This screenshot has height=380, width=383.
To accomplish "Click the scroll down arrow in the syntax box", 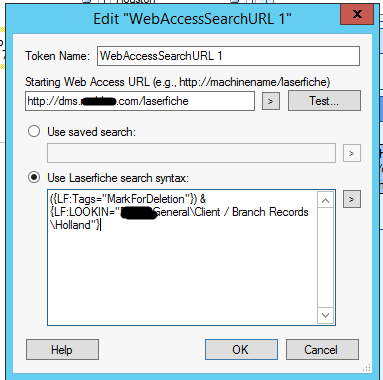I will [x=326, y=315].
